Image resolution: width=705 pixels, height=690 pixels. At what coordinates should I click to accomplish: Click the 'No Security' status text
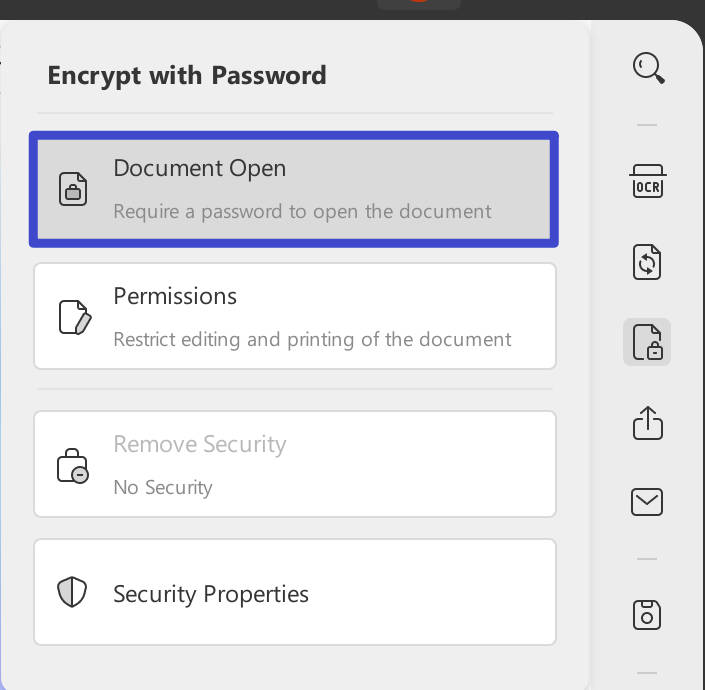tap(163, 488)
